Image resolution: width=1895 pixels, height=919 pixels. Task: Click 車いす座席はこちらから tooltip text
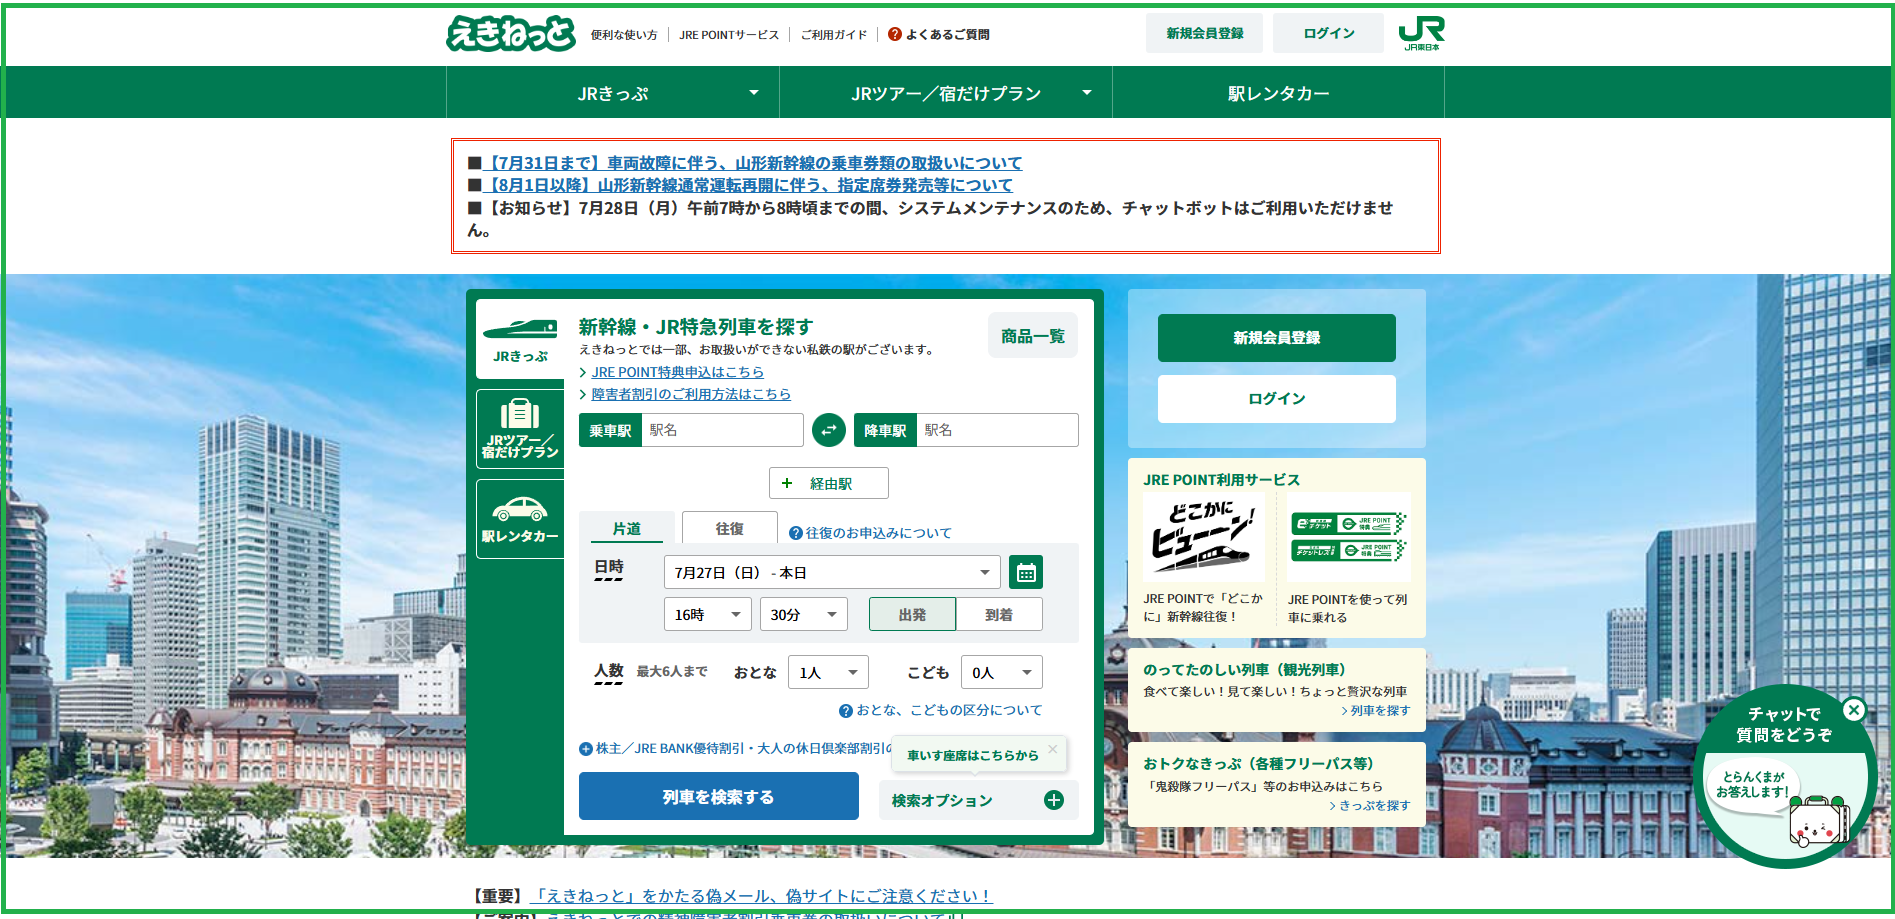(x=973, y=756)
